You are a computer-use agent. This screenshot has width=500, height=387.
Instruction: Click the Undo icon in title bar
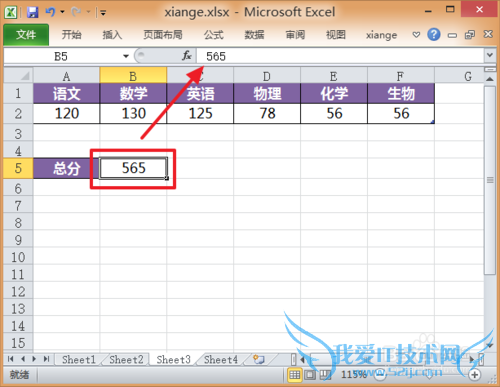pyautogui.click(x=50, y=12)
